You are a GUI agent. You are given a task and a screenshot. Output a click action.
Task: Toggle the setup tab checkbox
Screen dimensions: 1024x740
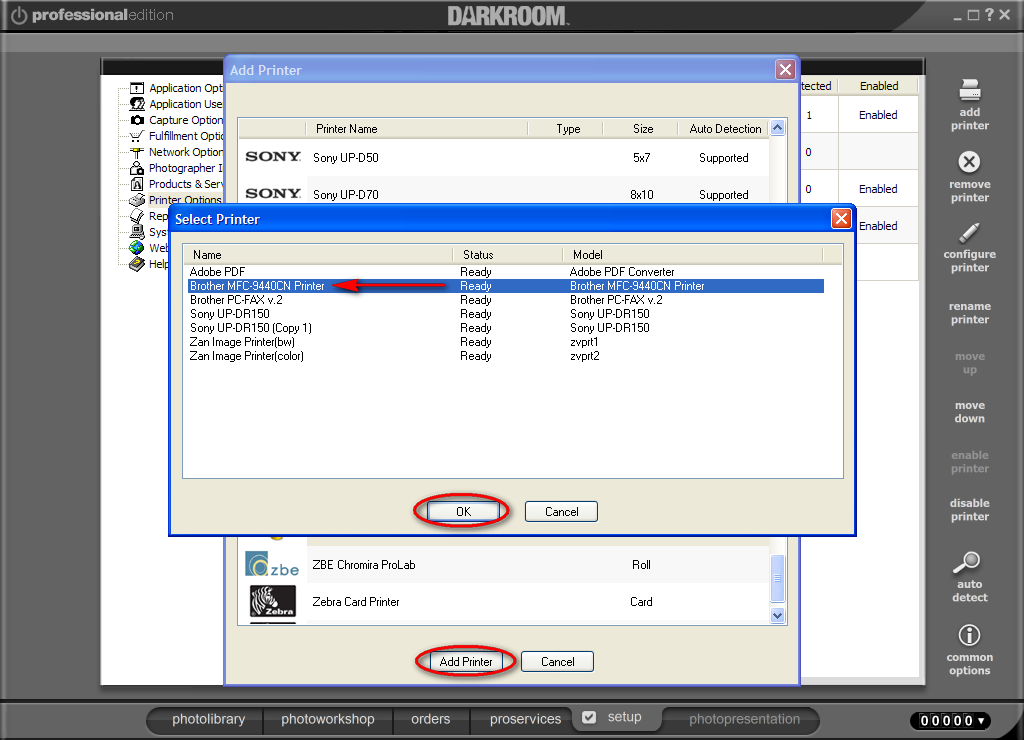589,717
